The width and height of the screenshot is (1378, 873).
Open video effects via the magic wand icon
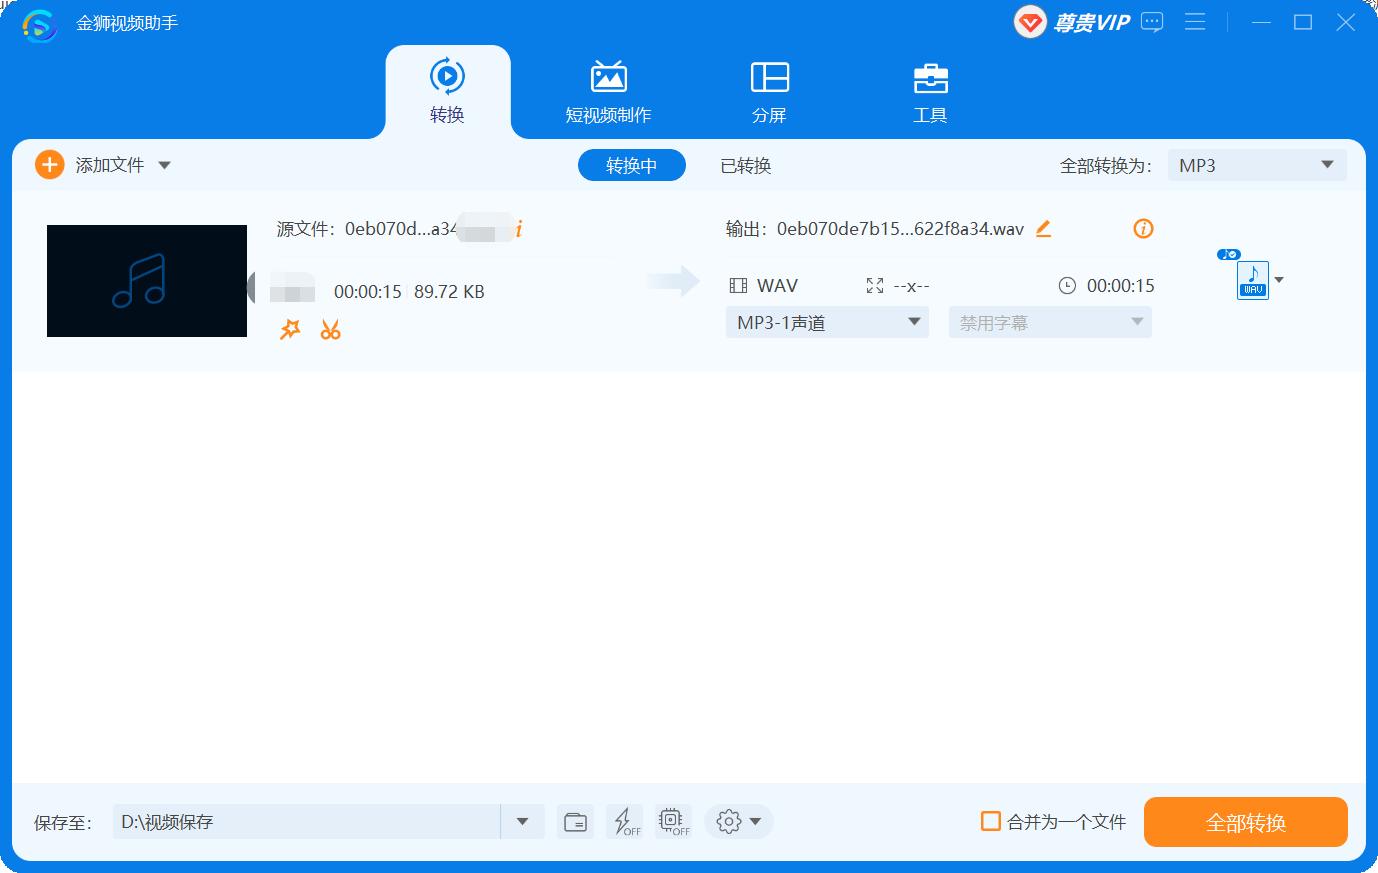pyautogui.click(x=290, y=330)
